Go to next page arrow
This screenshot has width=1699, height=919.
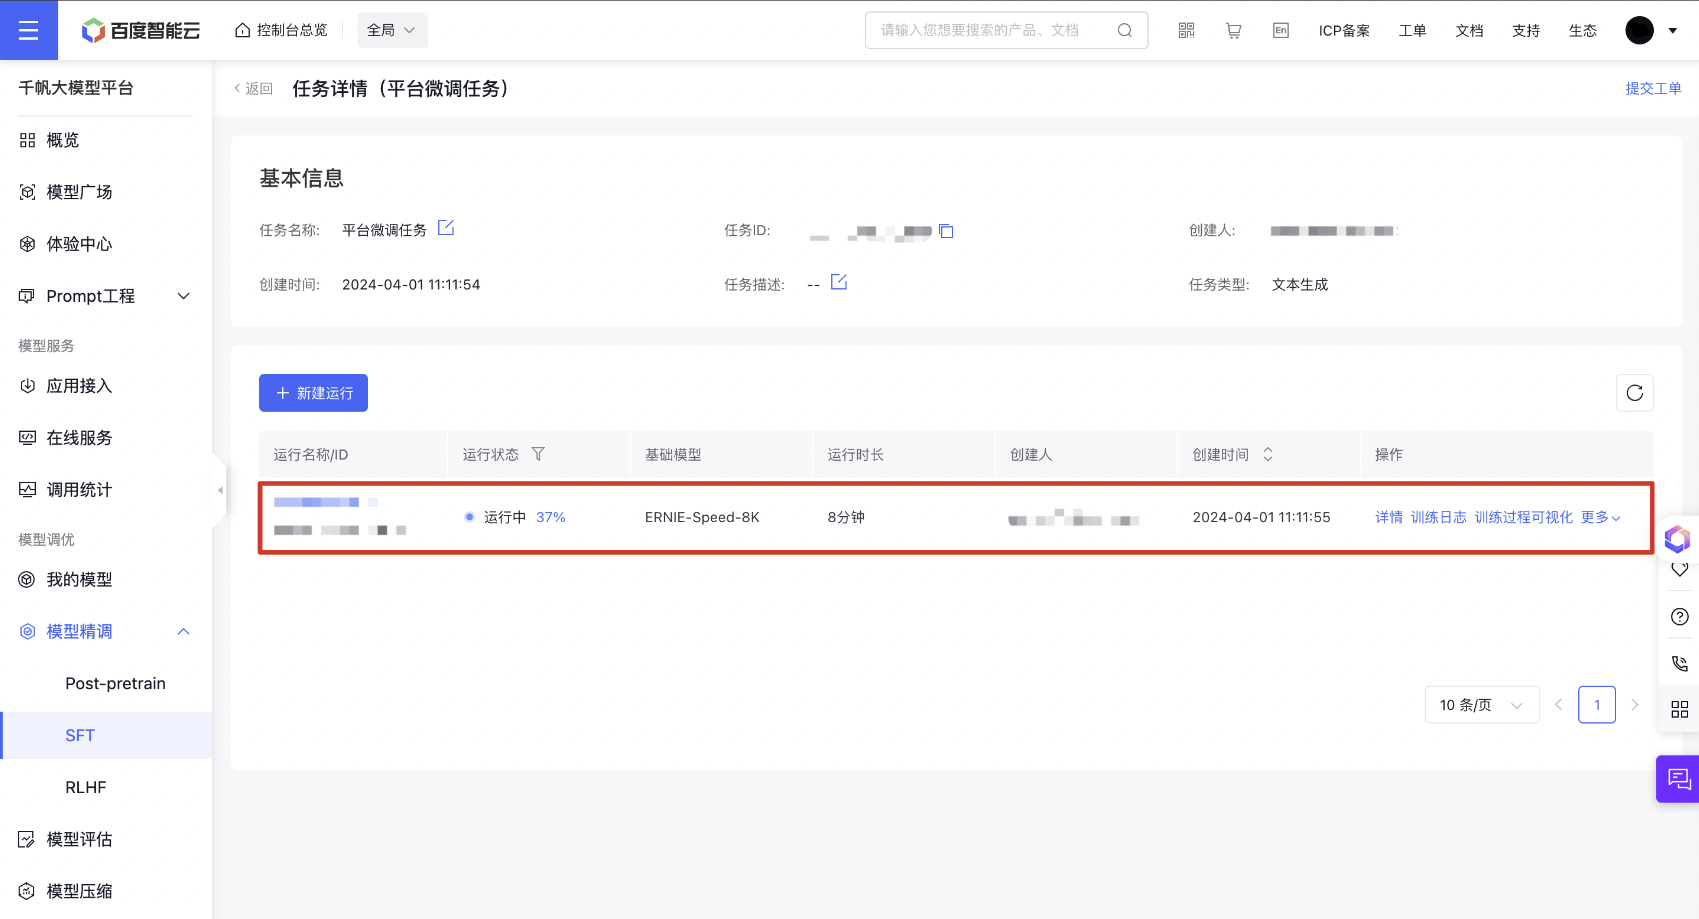[1635, 705]
